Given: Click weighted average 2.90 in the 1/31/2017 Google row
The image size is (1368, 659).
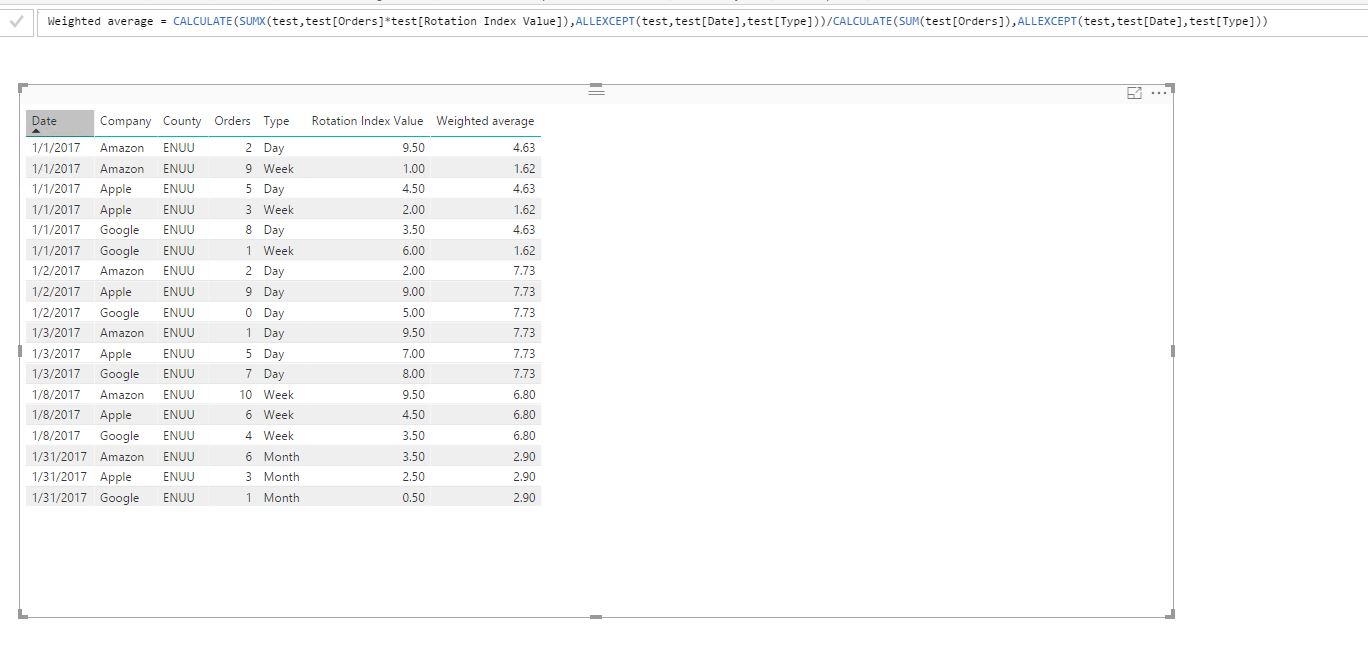Looking at the screenshot, I should (524, 498).
